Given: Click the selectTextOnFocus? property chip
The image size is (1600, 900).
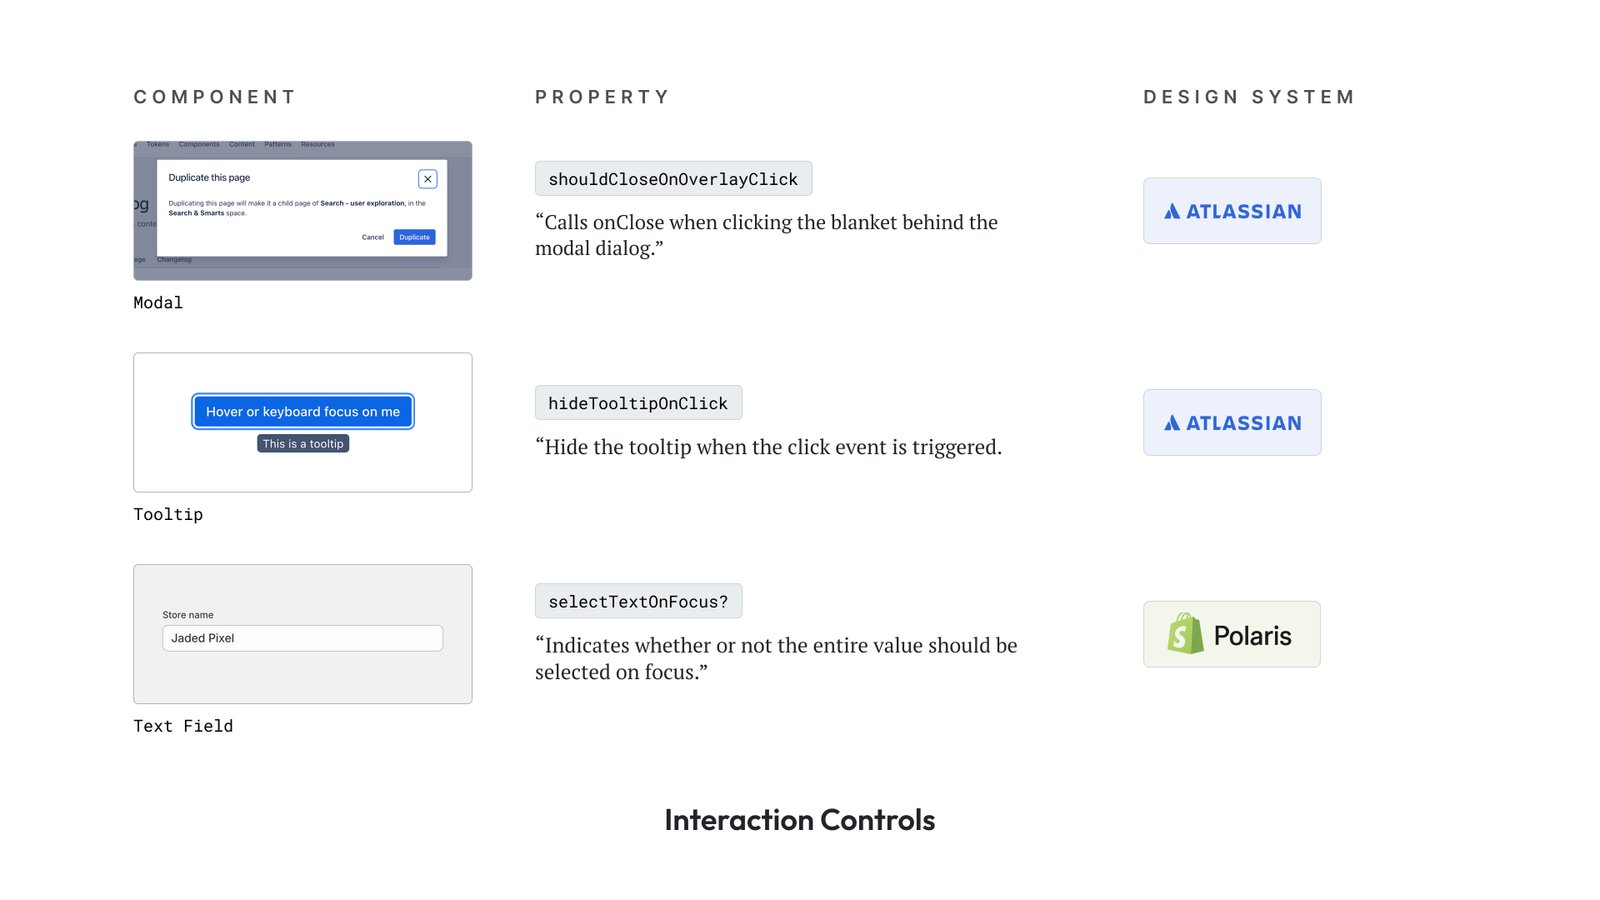Looking at the screenshot, I should 638,601.
